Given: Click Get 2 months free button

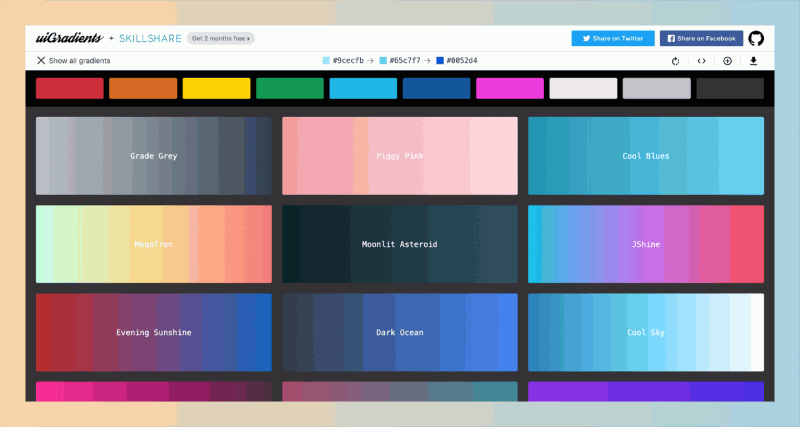Looking at the screenshot, I should [221, 38].
